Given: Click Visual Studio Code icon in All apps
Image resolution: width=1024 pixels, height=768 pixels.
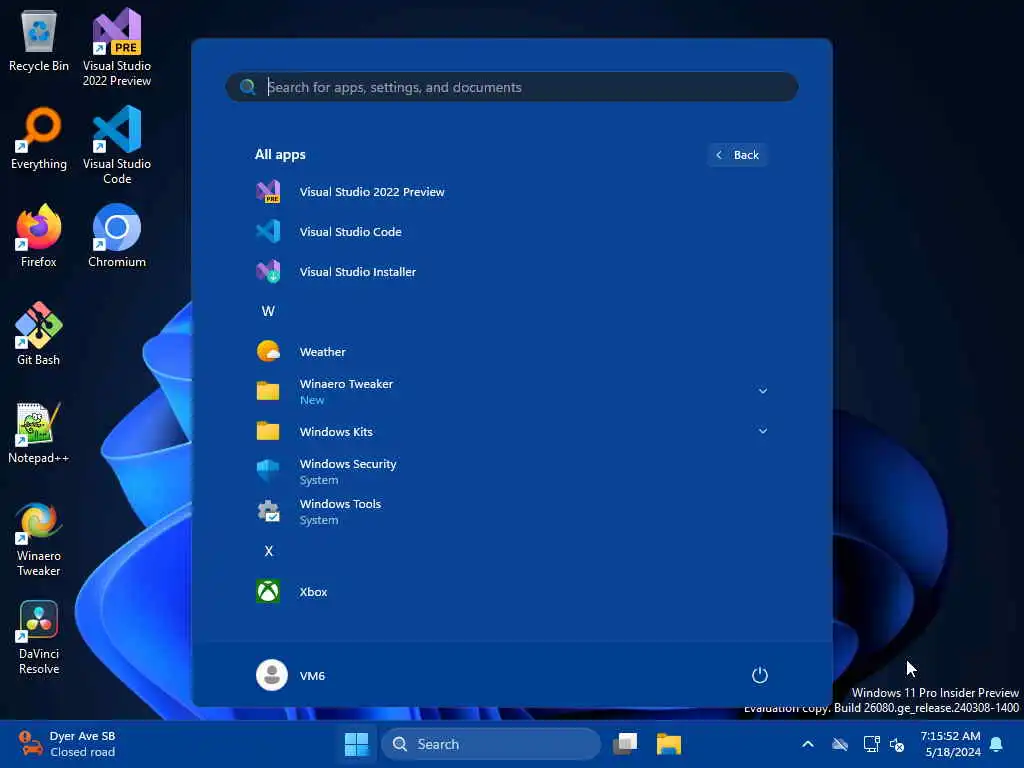Looking at the screenshot, I should coord(268,231).
